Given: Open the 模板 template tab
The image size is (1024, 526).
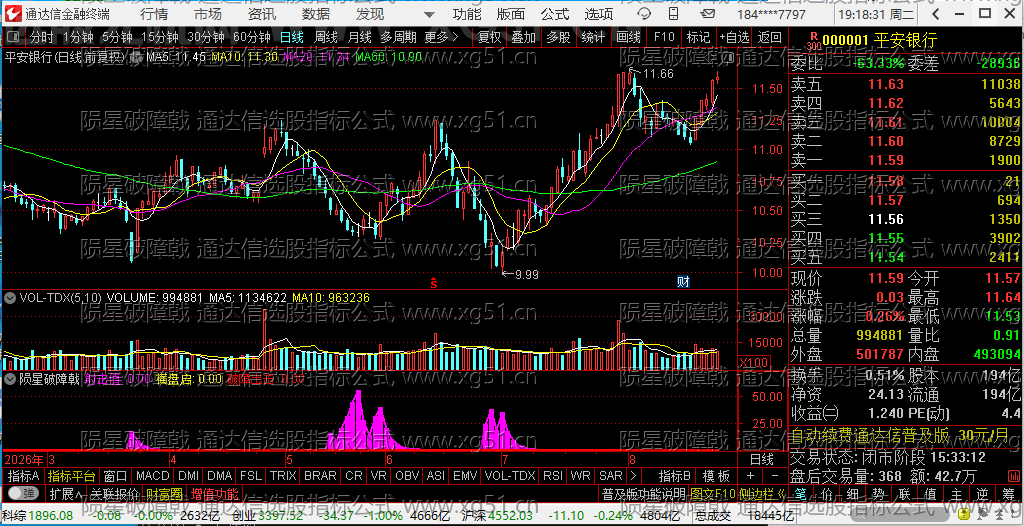Looking at the screenshot, I should (x=716, y=475).
